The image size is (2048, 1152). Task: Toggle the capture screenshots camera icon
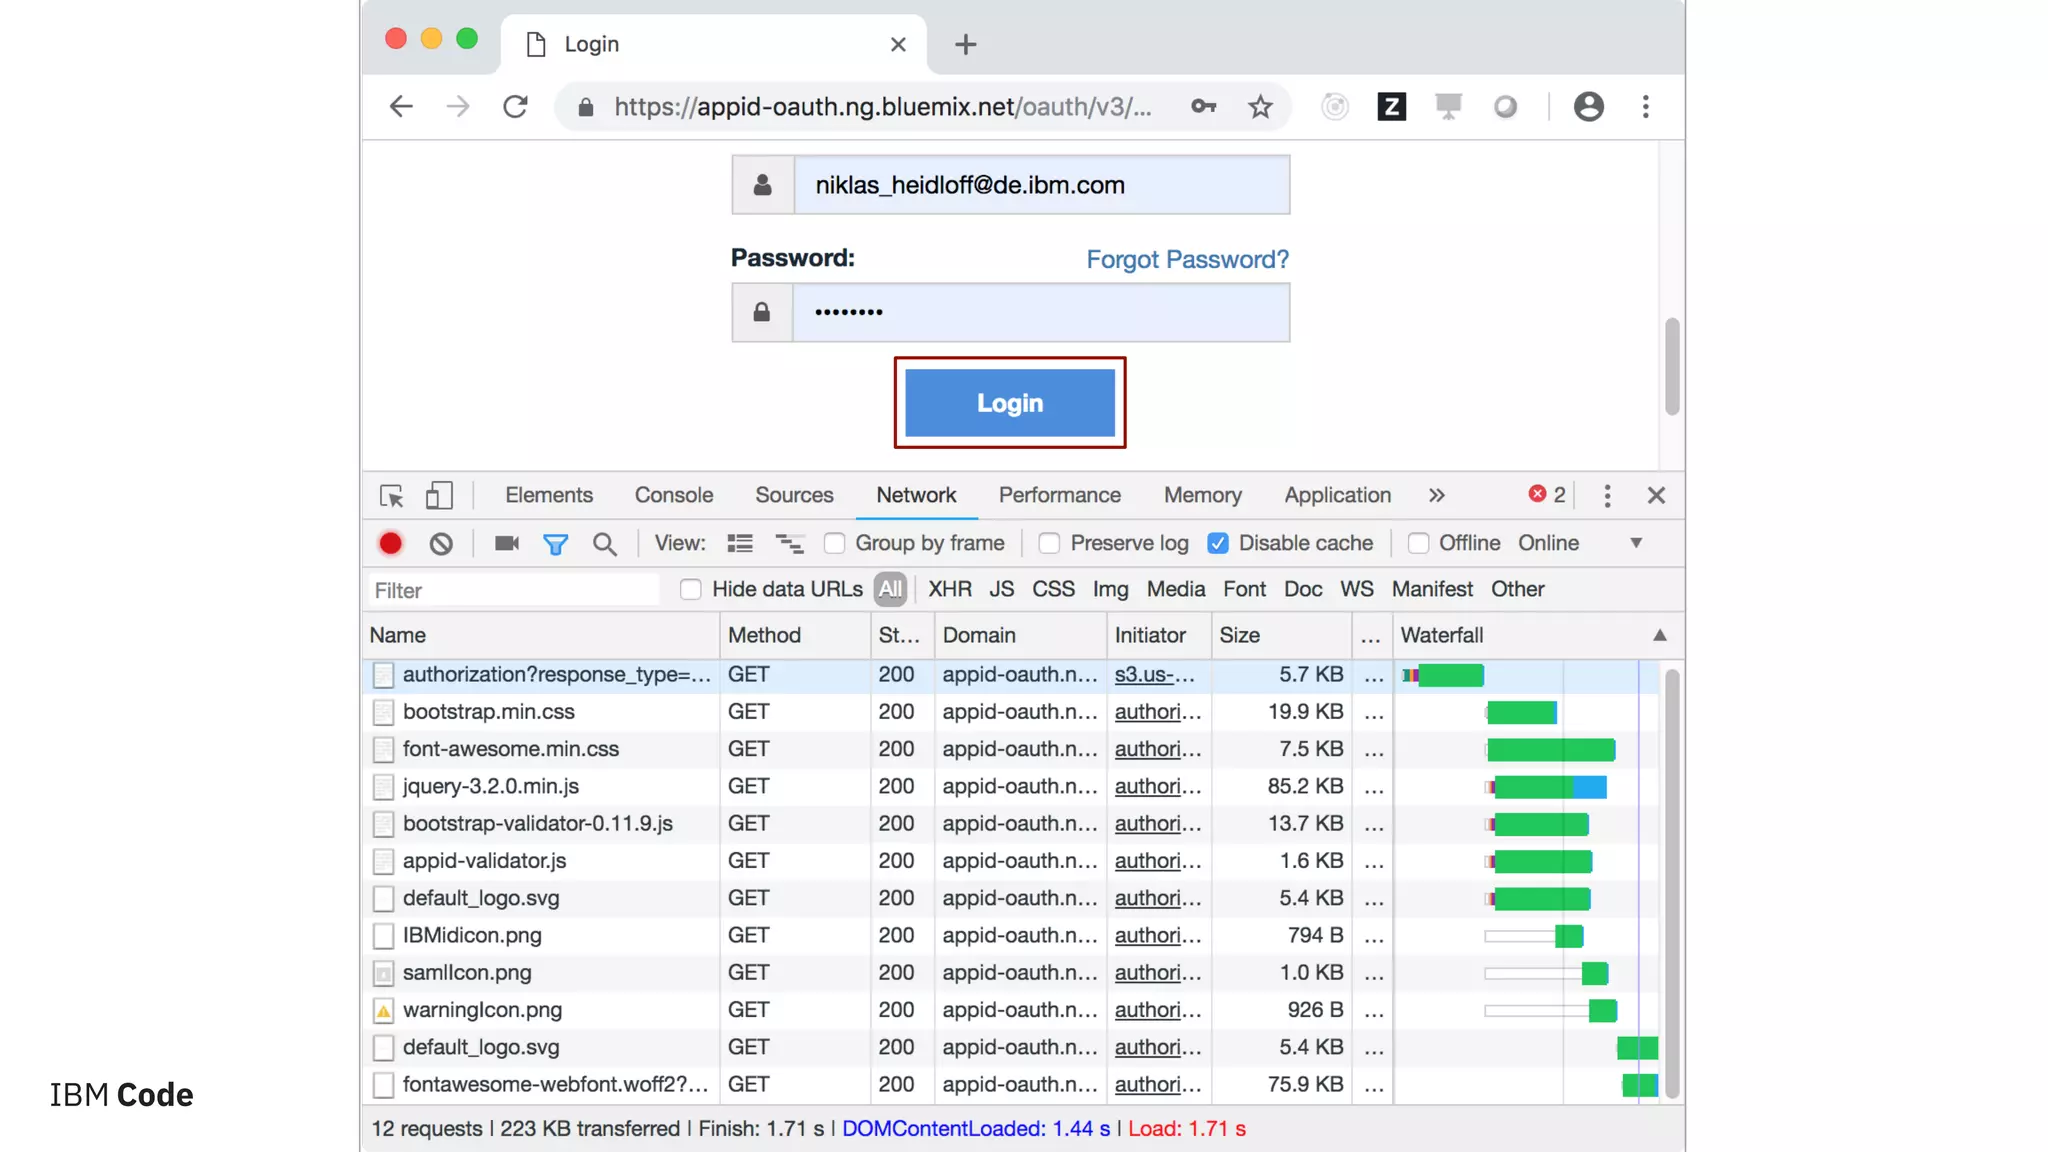point(506,543)
